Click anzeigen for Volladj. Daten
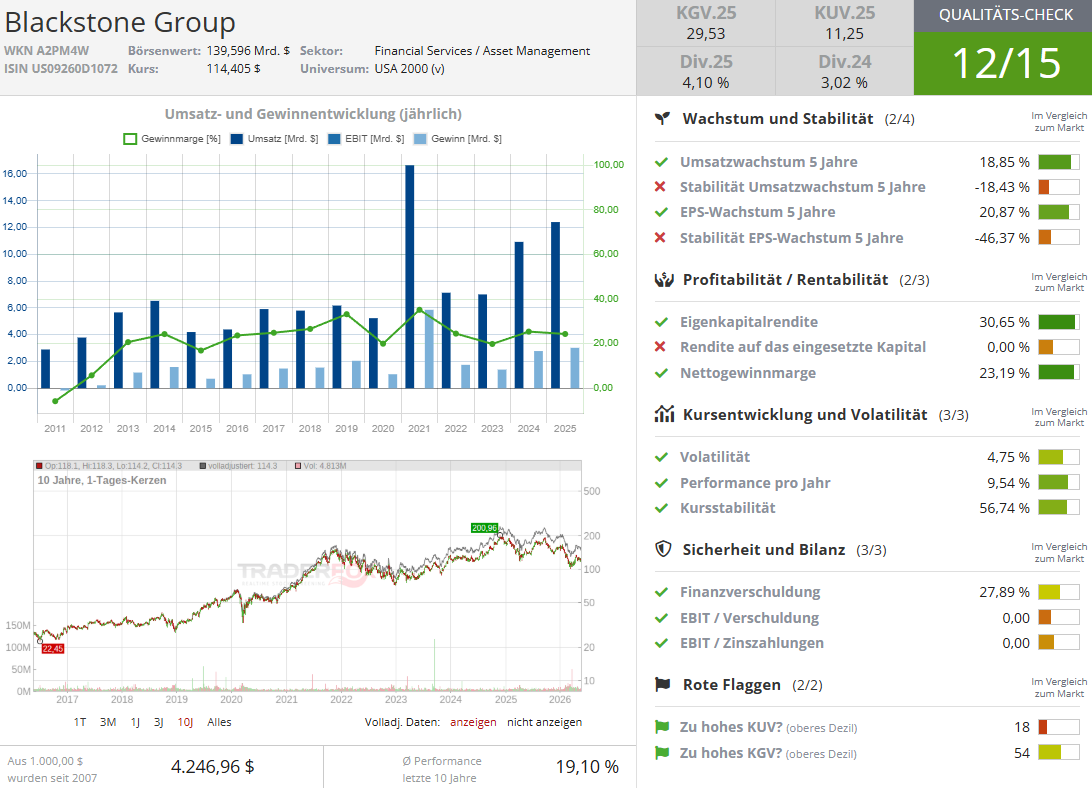 tap(473, 723)
